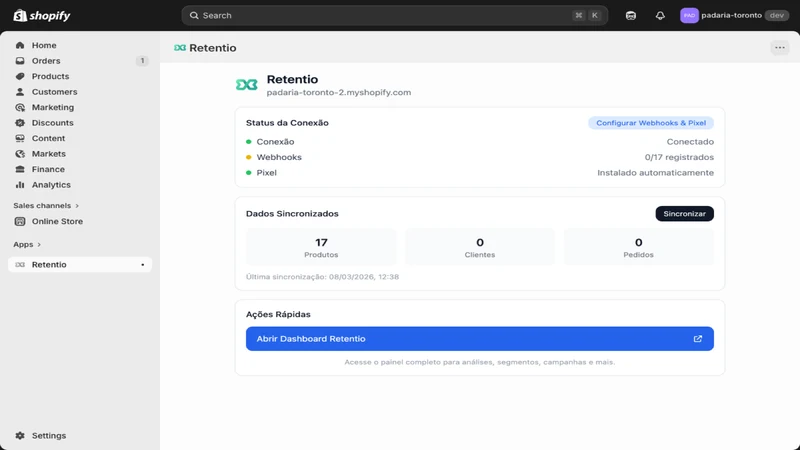Click the Orders inbox icon

[20, 61]
